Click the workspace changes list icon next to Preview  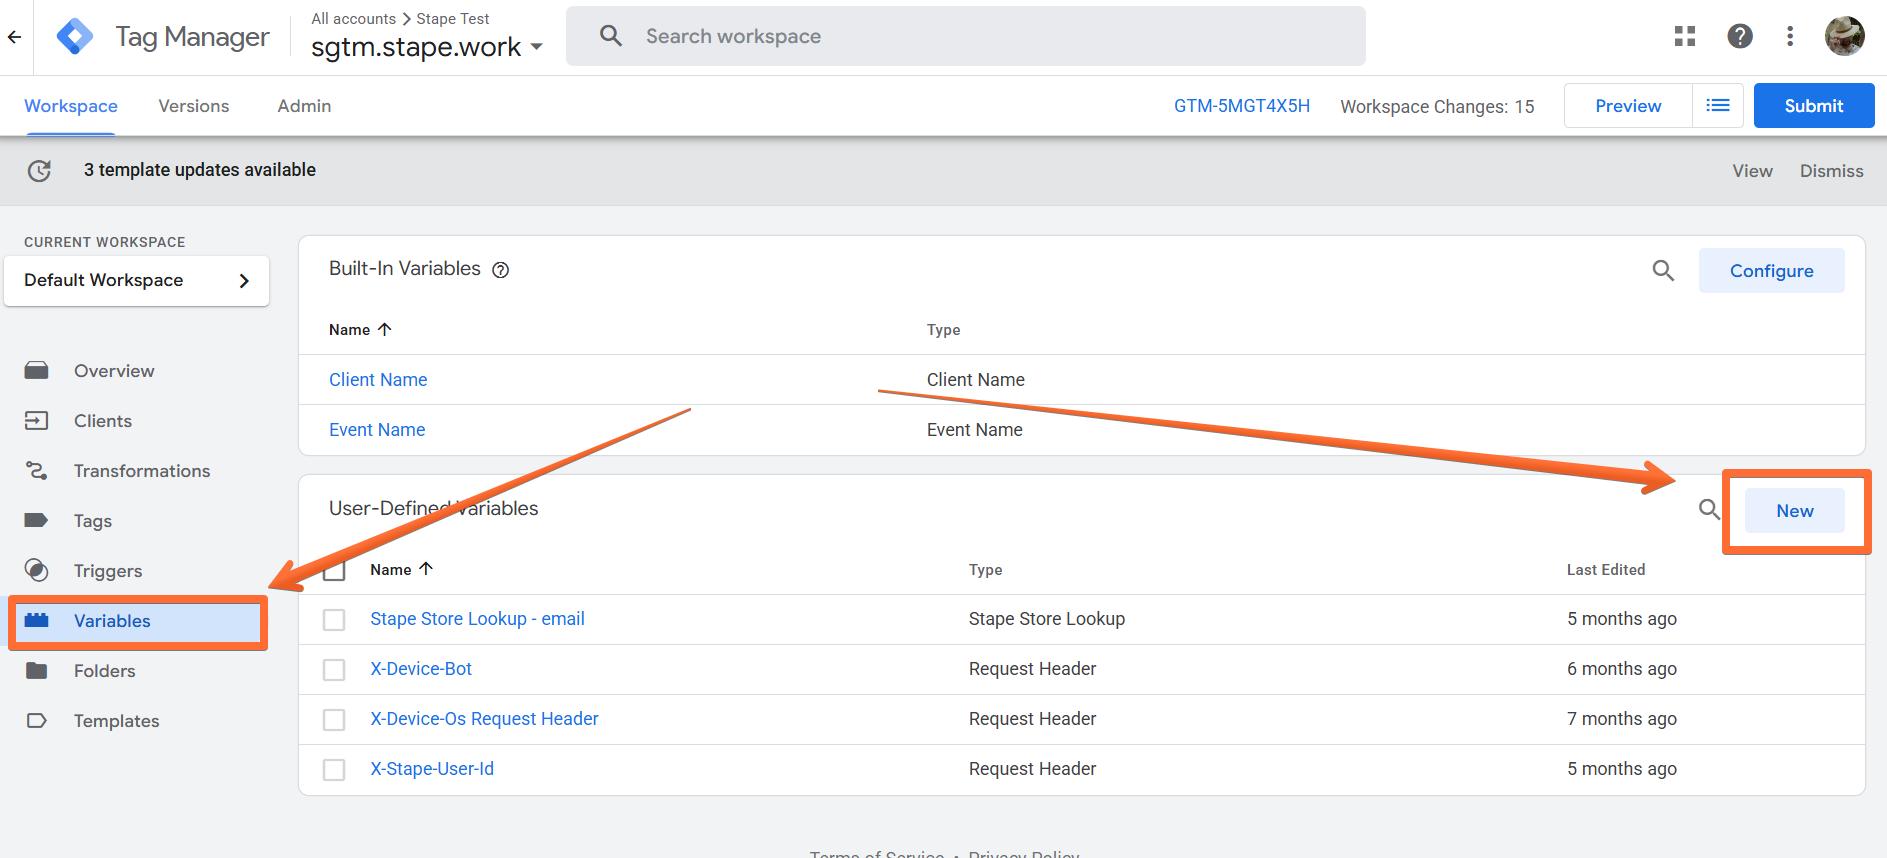pyautogui.click(x=1718, y=105)
